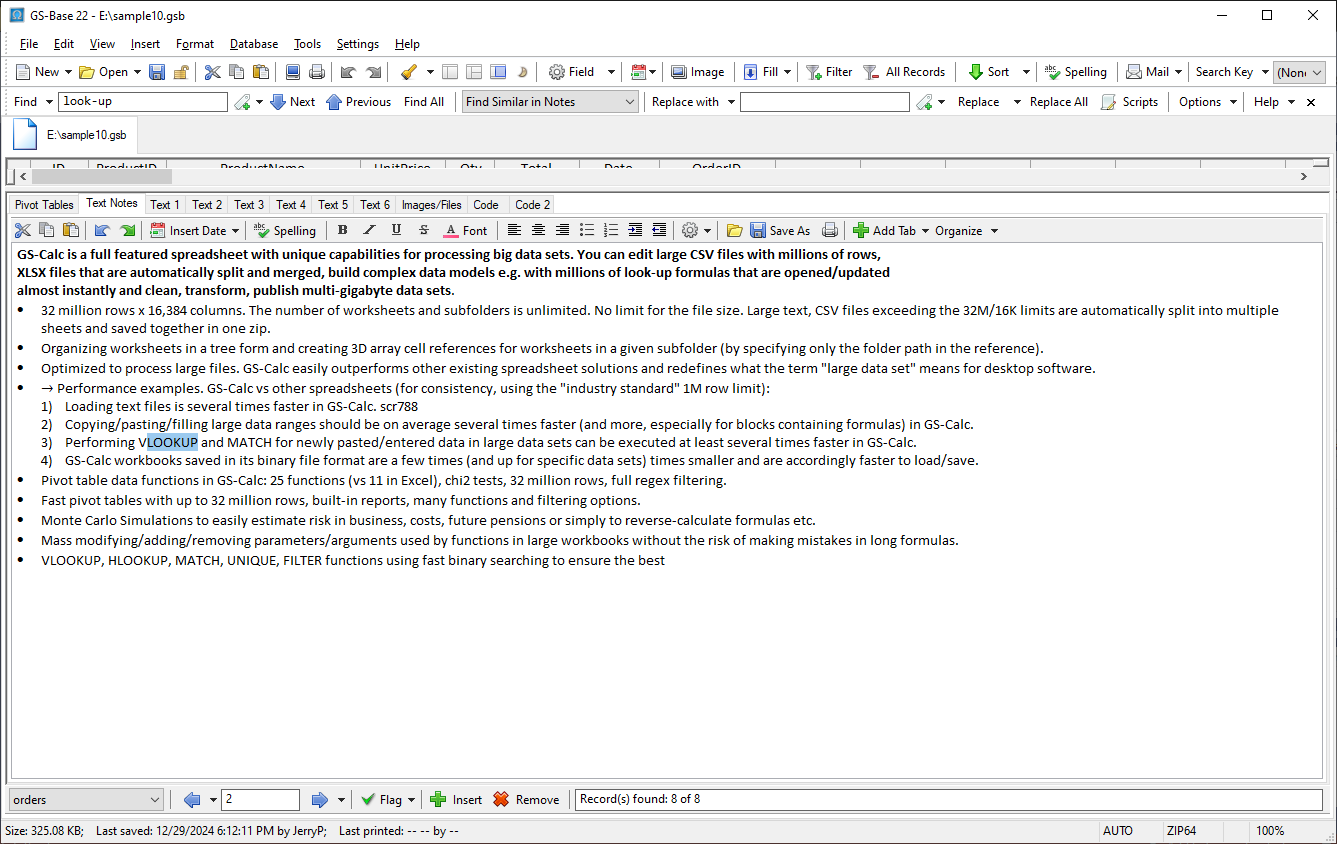Click the Find All button
The width and height of the screenshot is (1337, 844).
point(424,102)
